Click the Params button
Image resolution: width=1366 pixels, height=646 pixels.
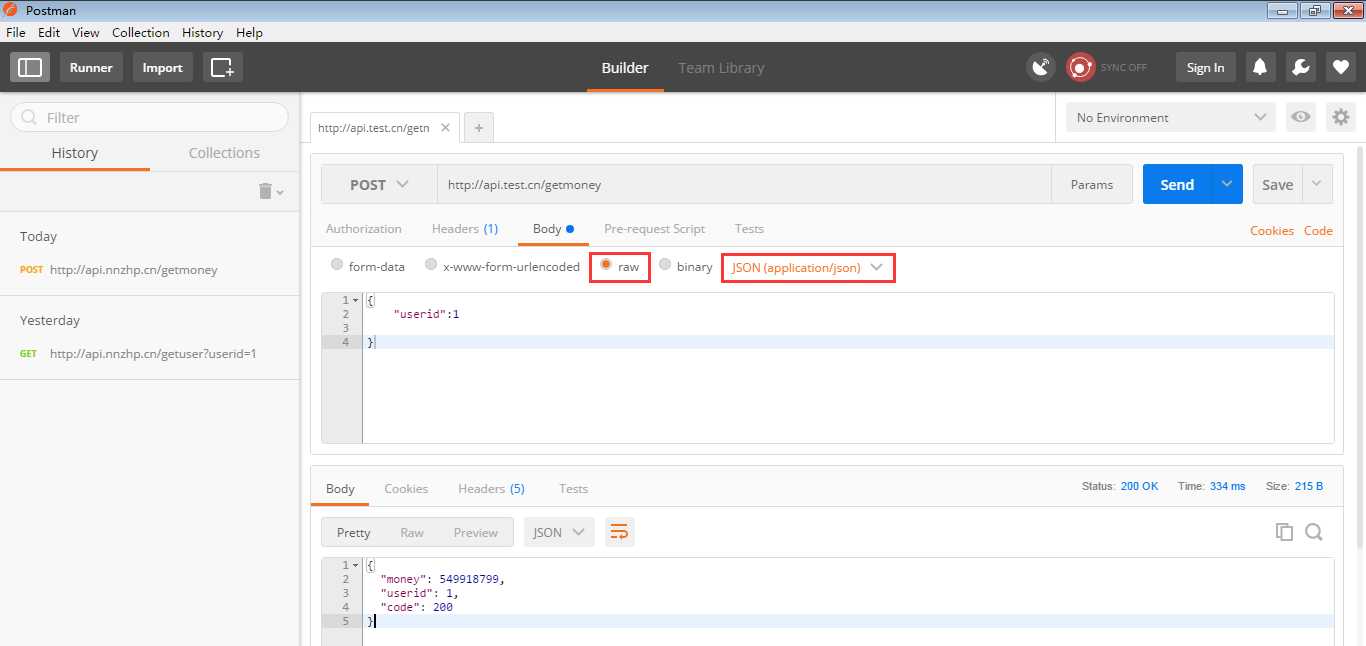(1092, 184)
